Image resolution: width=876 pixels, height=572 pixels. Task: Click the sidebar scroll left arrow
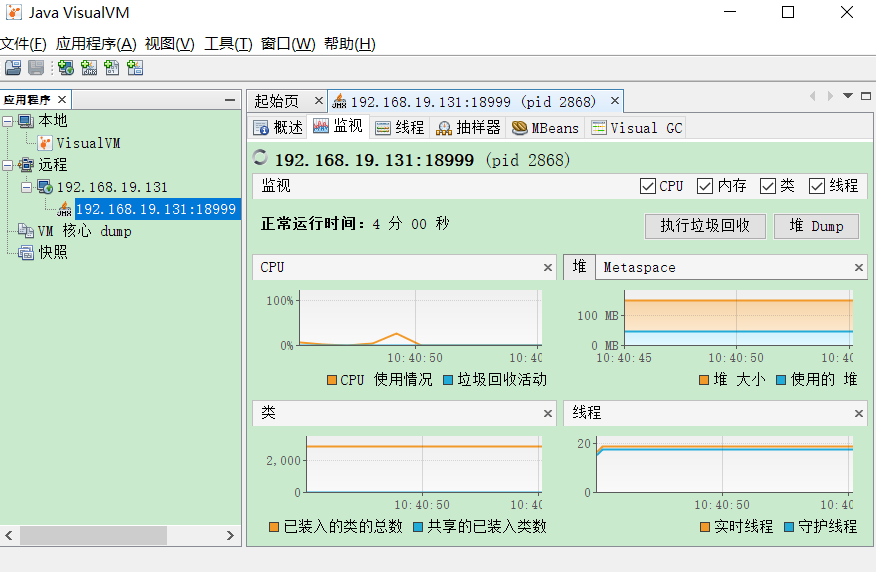(9, 535)
